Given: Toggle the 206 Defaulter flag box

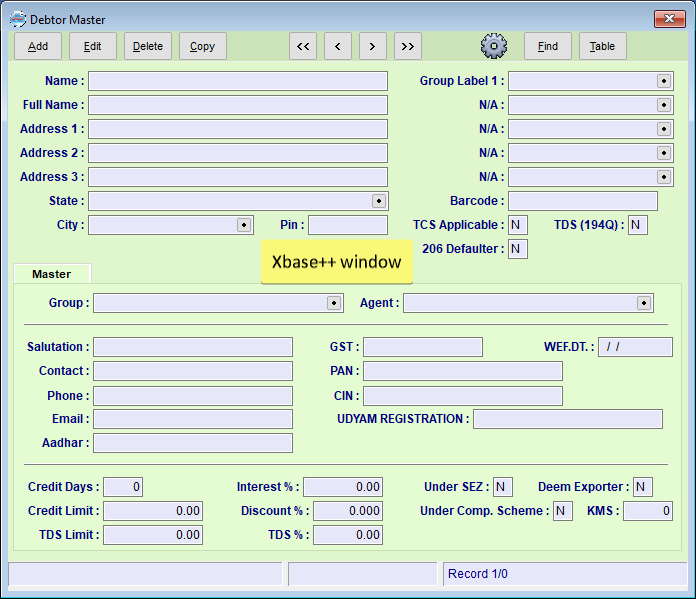Looking at the screenshot, I should (x=518, y=249).
